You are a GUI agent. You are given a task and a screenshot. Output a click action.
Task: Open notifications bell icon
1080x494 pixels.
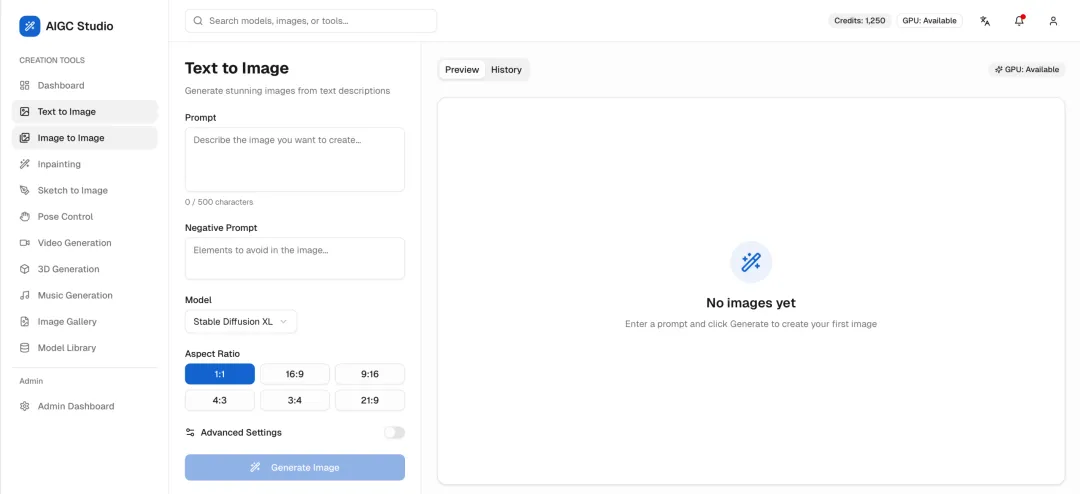(1019, 21)
